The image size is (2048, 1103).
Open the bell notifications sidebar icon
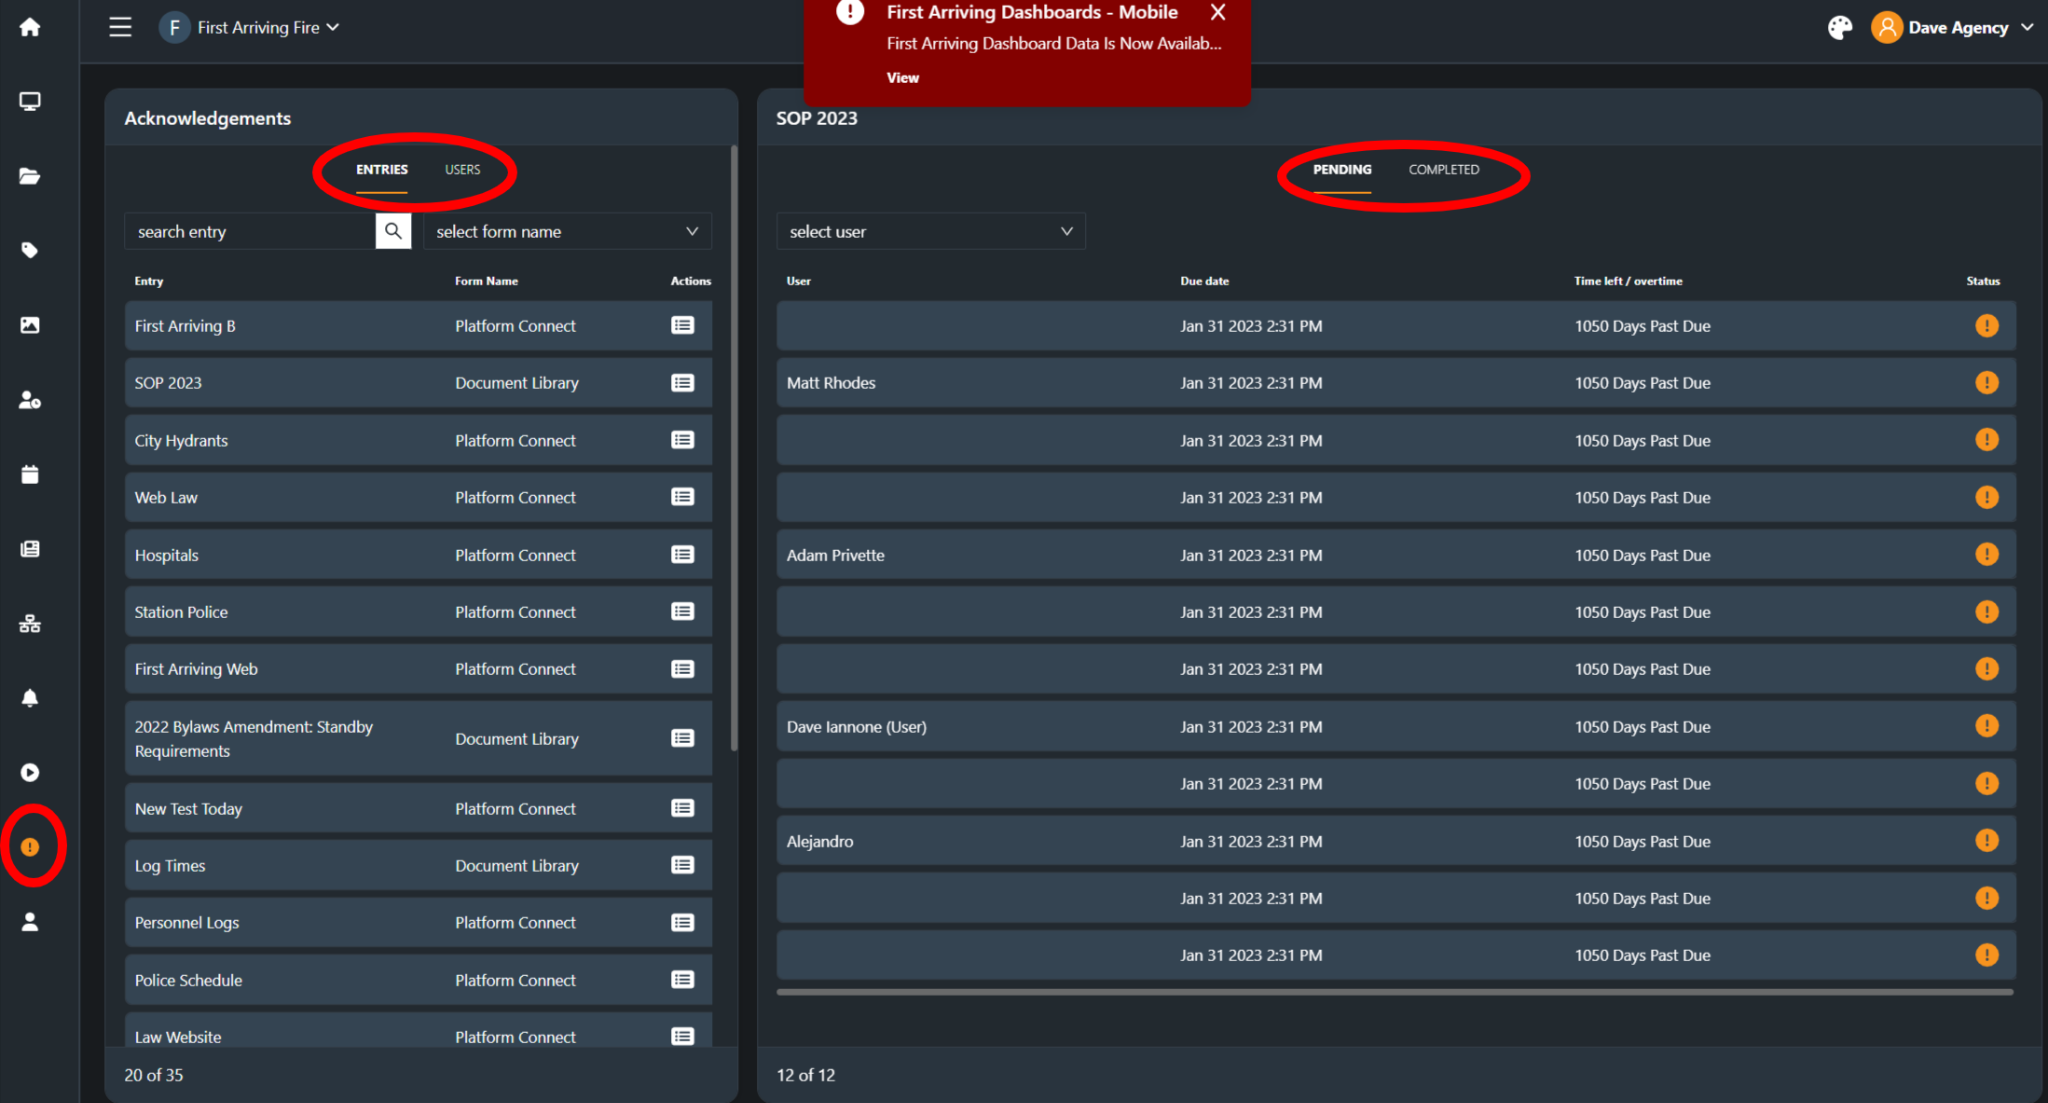[30, 698]
